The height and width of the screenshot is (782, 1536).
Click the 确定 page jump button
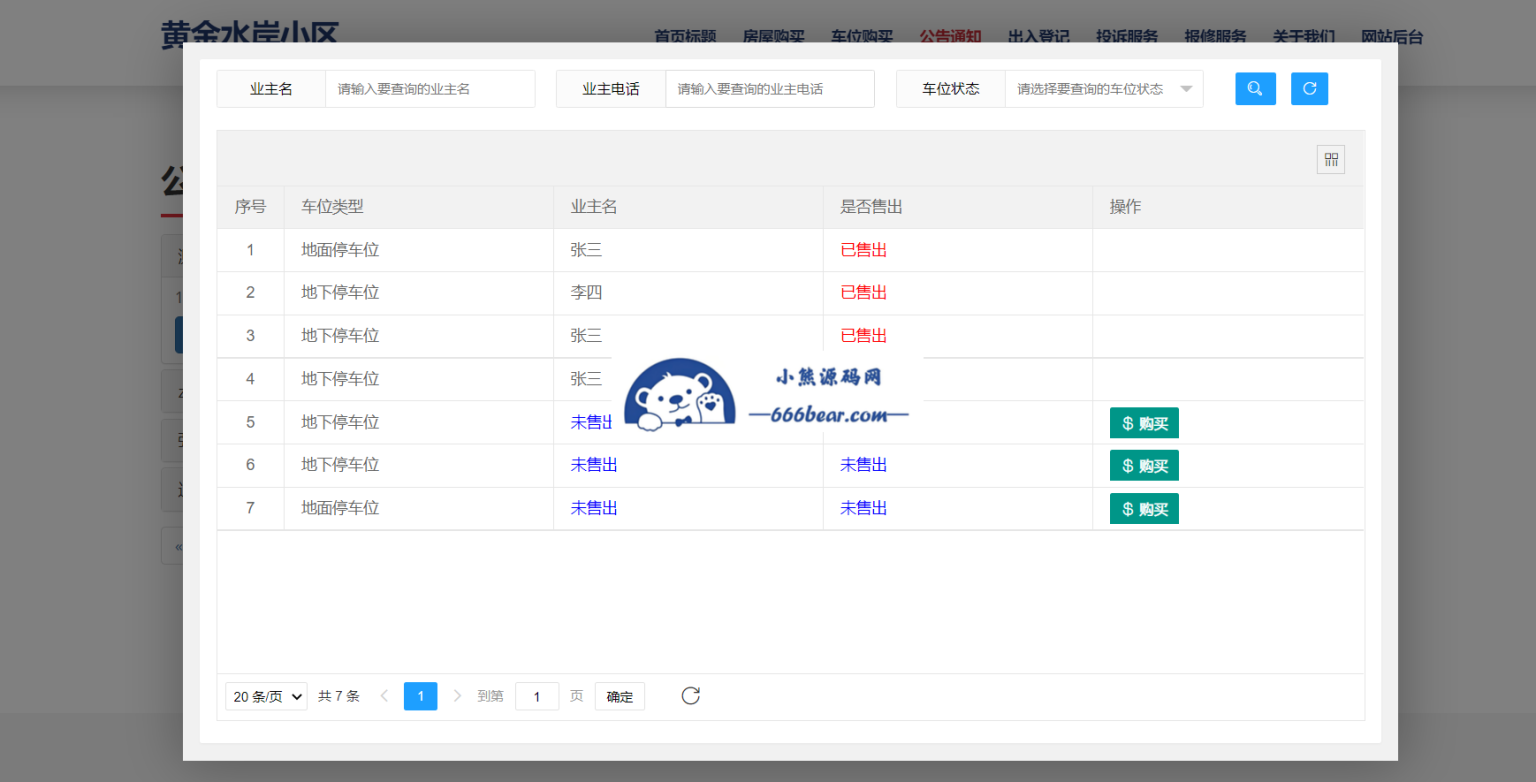[x=619, y=695]
